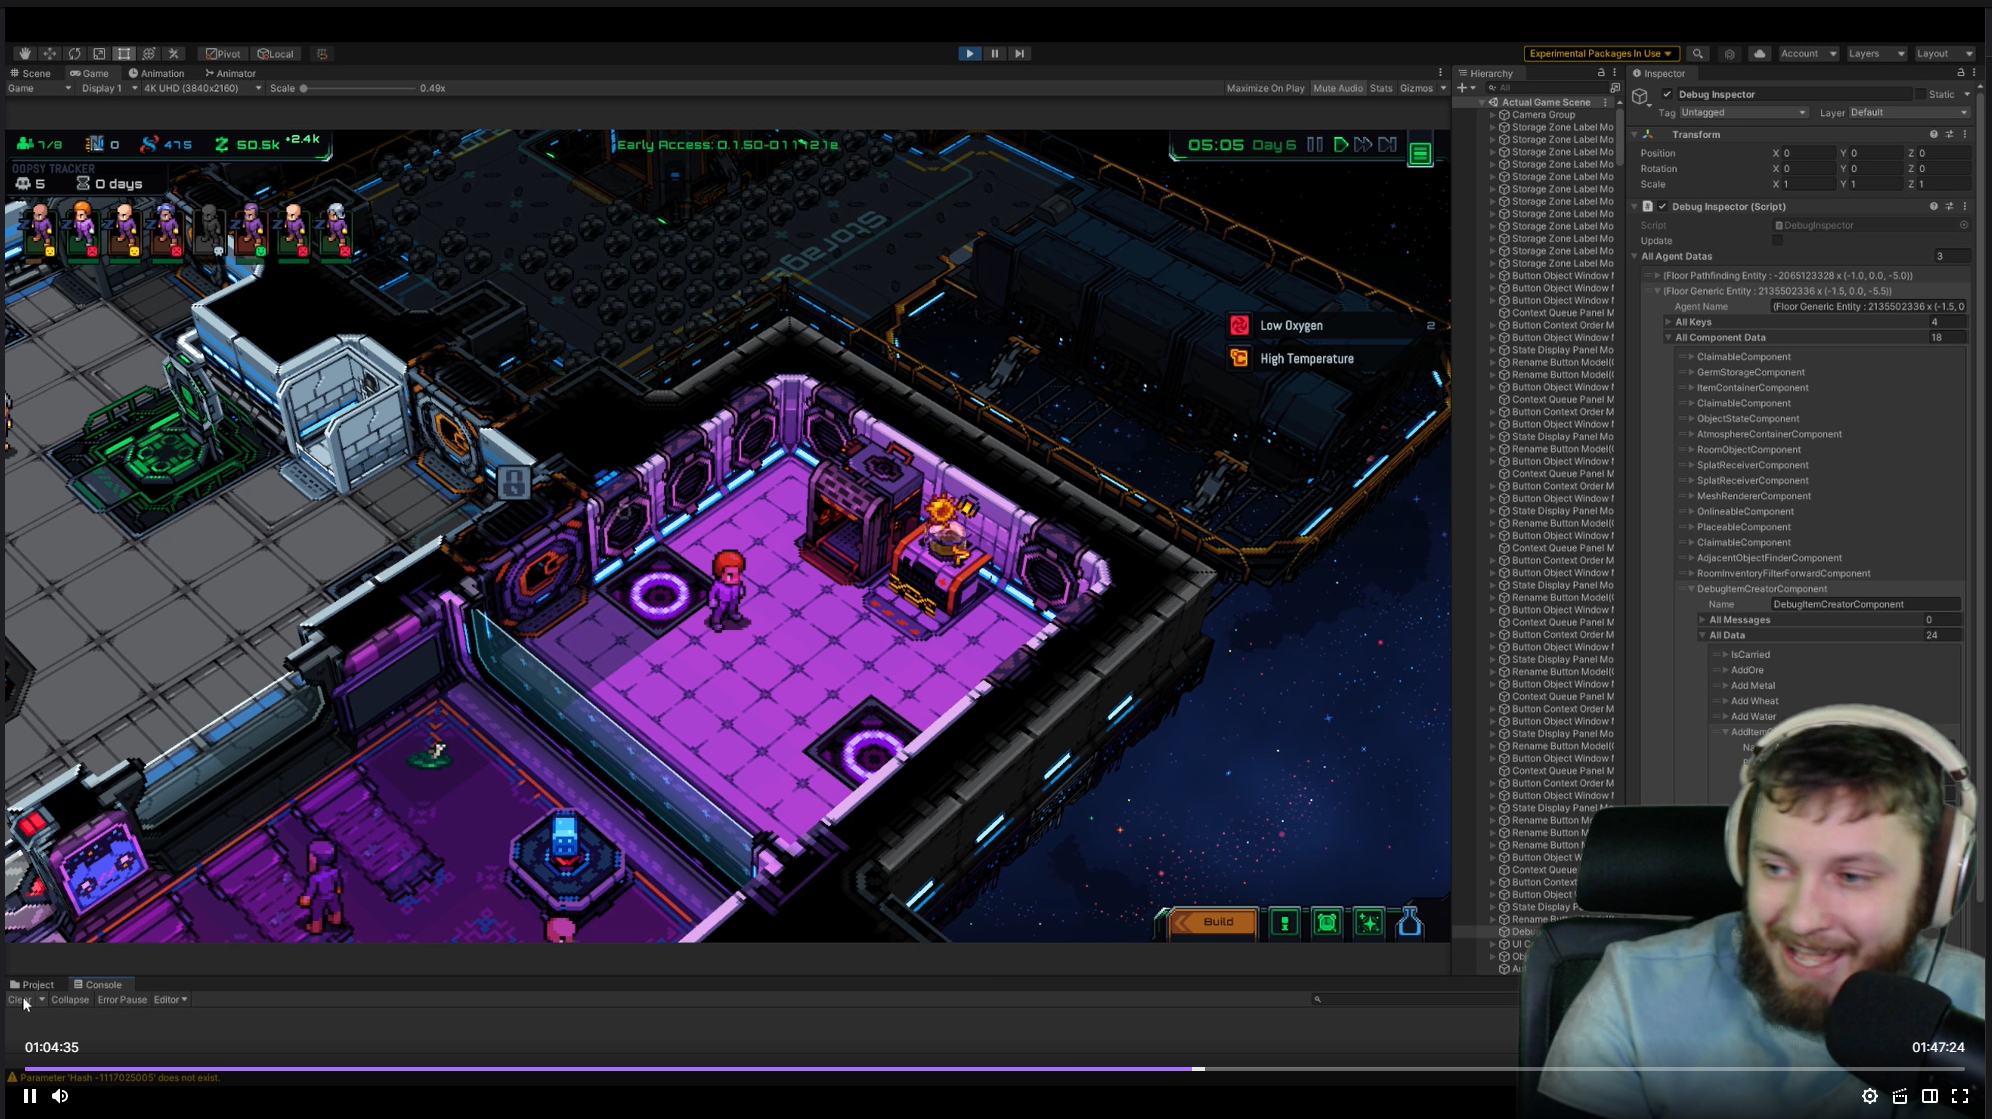Mute the video player volume
1992x1119 pixels.
click(x=60, y=1096)
